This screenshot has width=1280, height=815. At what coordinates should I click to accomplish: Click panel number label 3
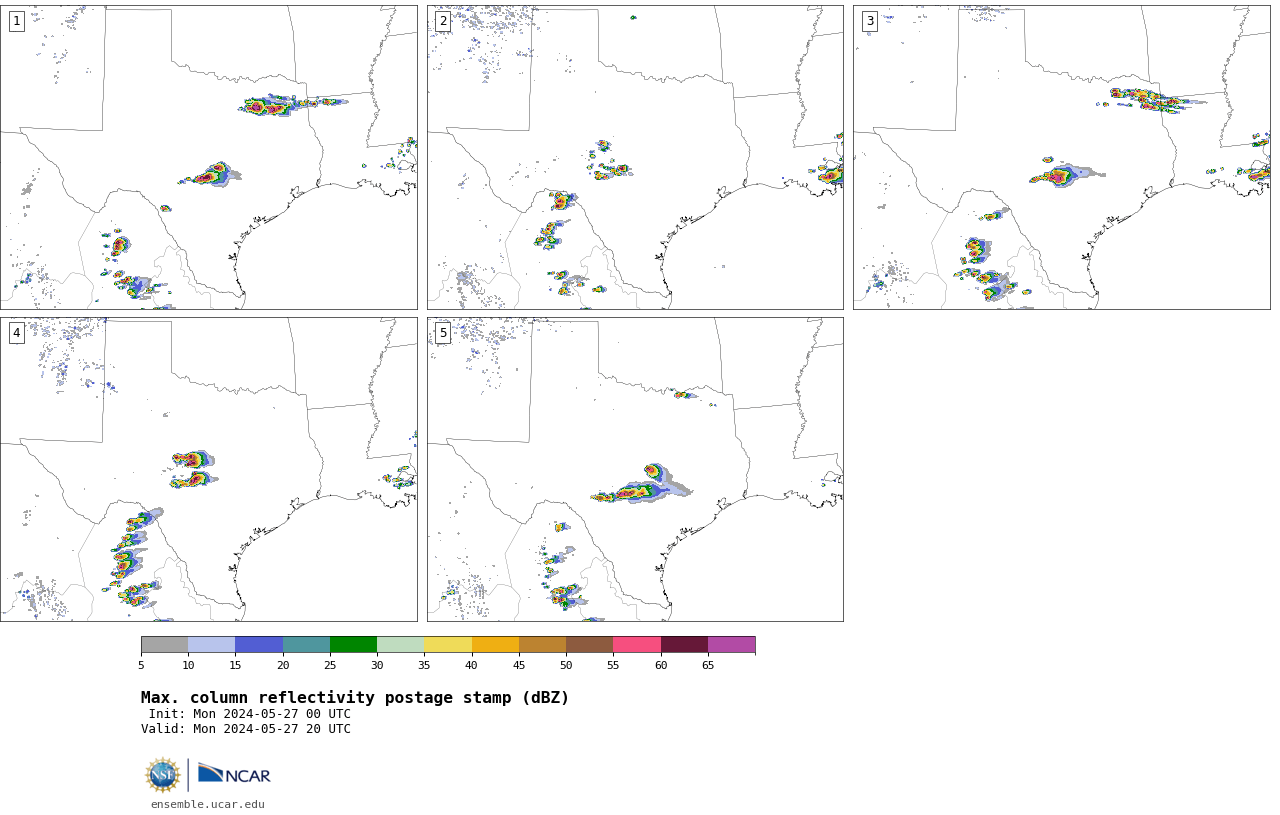(x=870, y=21)
